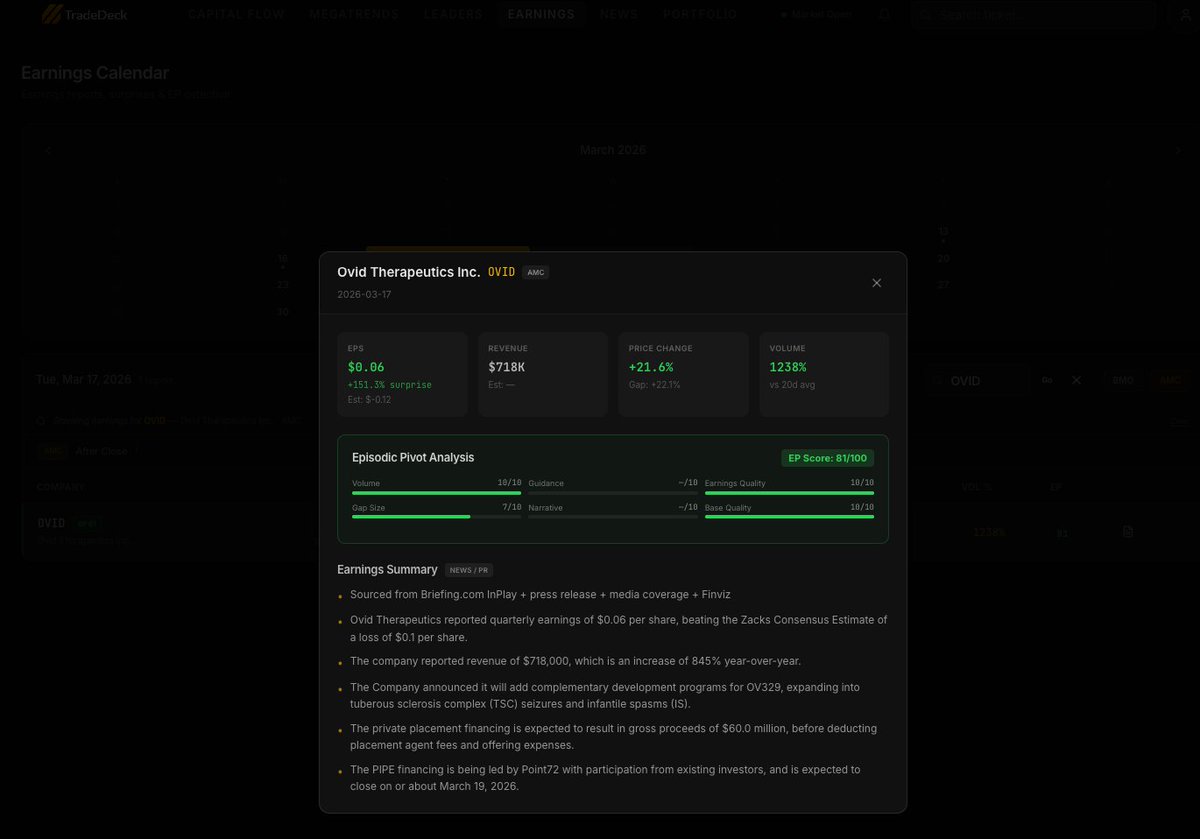Click the Volume 1238% card
1200x839 pixels.
[824, 374]
